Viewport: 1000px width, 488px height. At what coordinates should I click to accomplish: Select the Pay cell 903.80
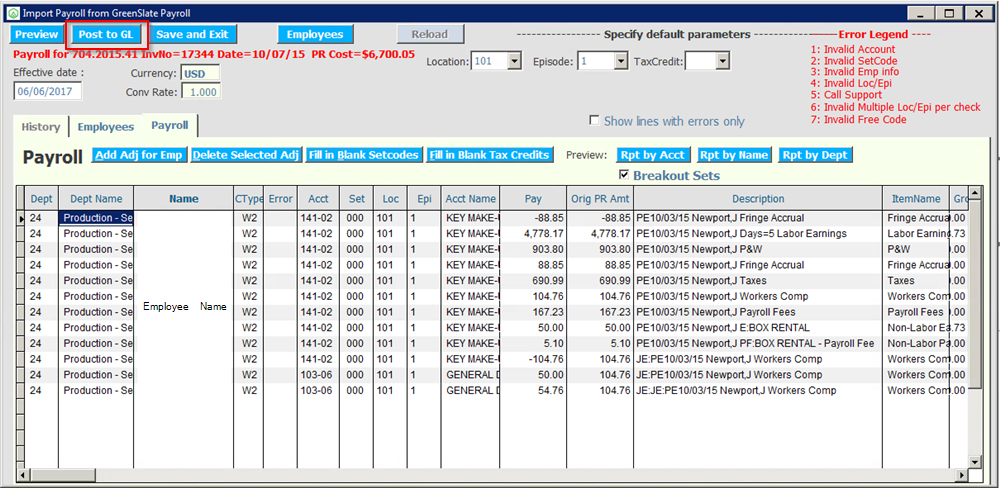[533, 249]
